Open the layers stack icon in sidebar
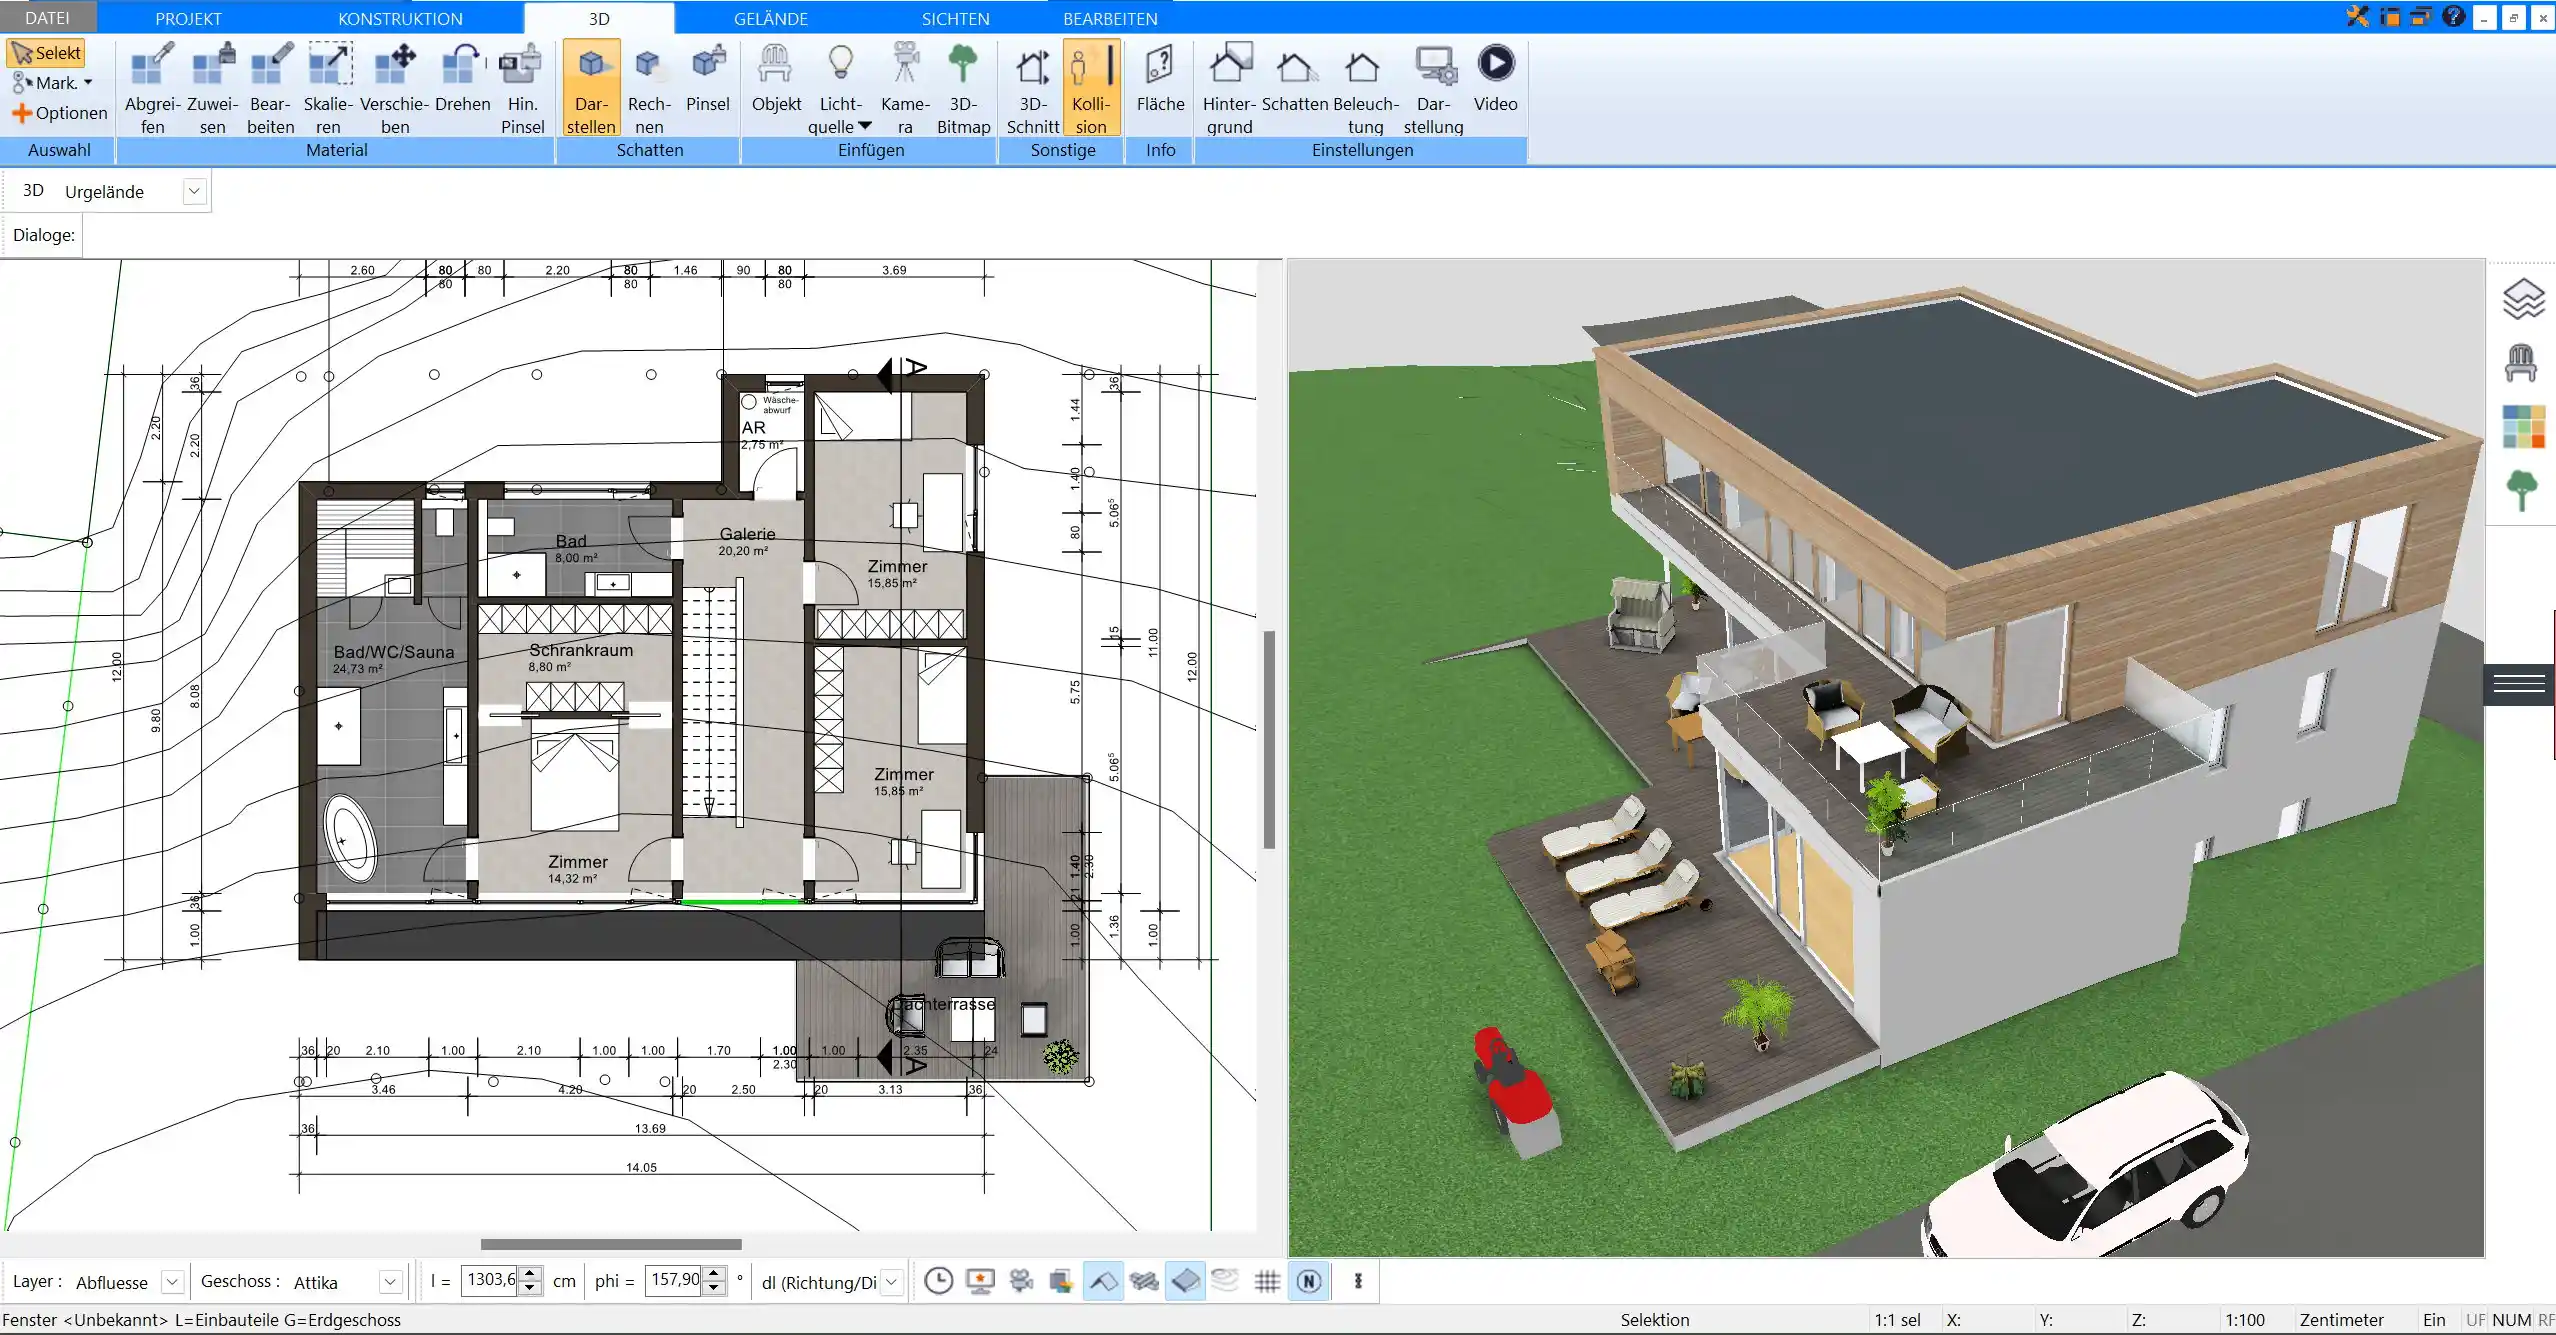Viewport: 2556px width, 1335px height. (x=2523, y=299)
